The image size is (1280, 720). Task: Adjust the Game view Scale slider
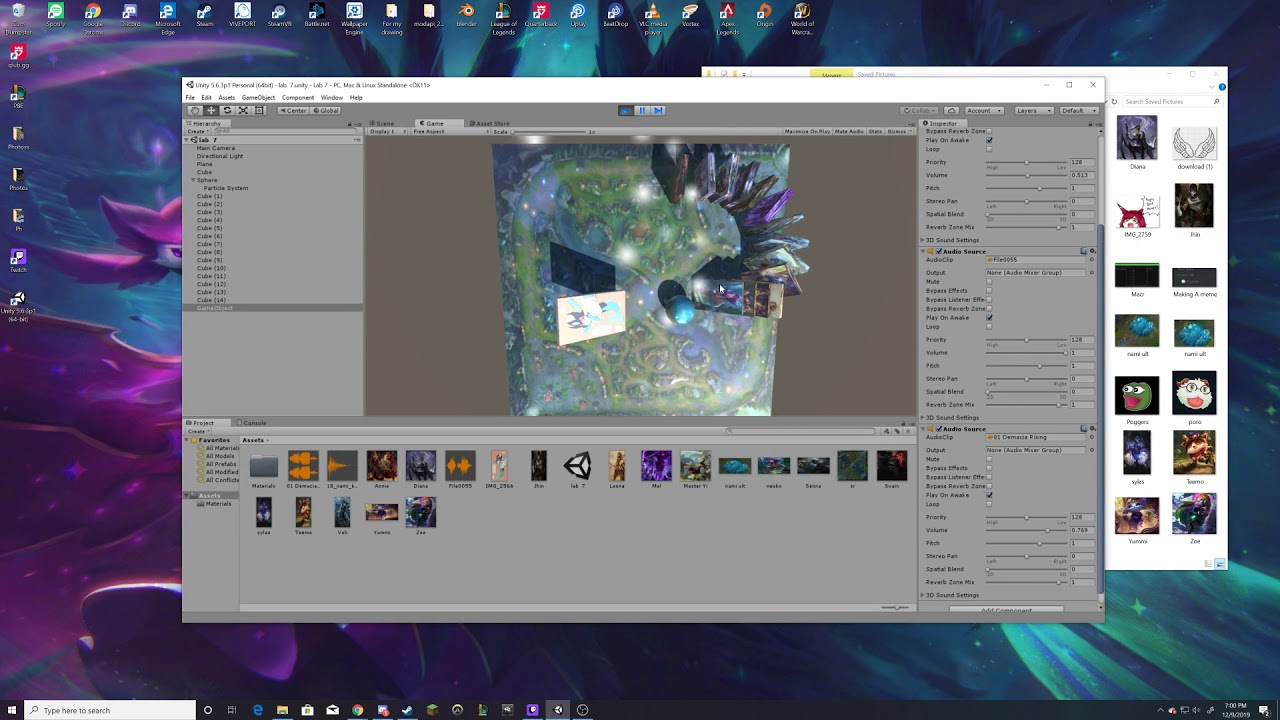click(549, 131)
